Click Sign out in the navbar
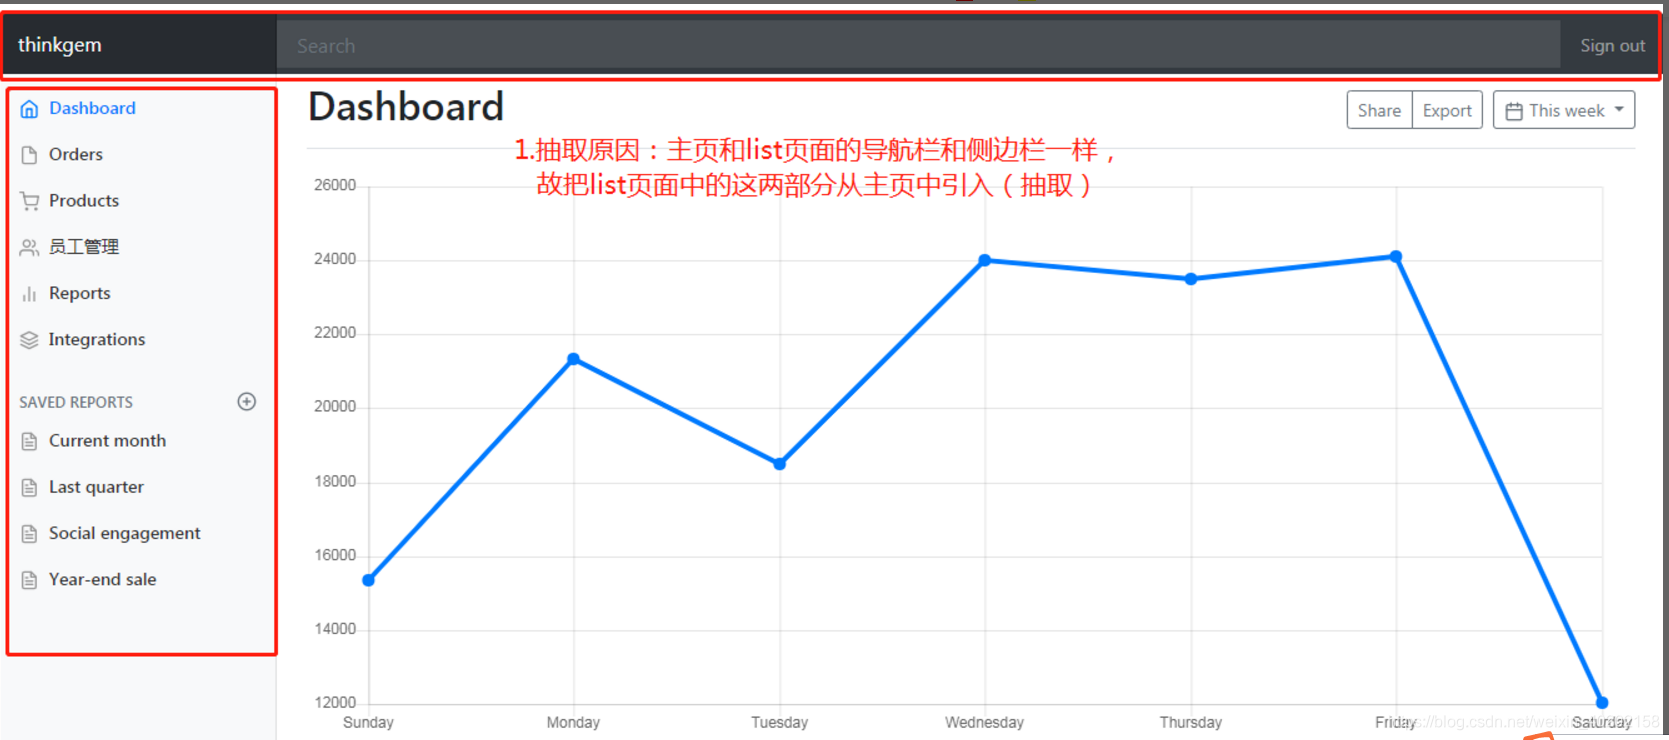Viewport: 1669px width, 740px height. (1612, 45)
